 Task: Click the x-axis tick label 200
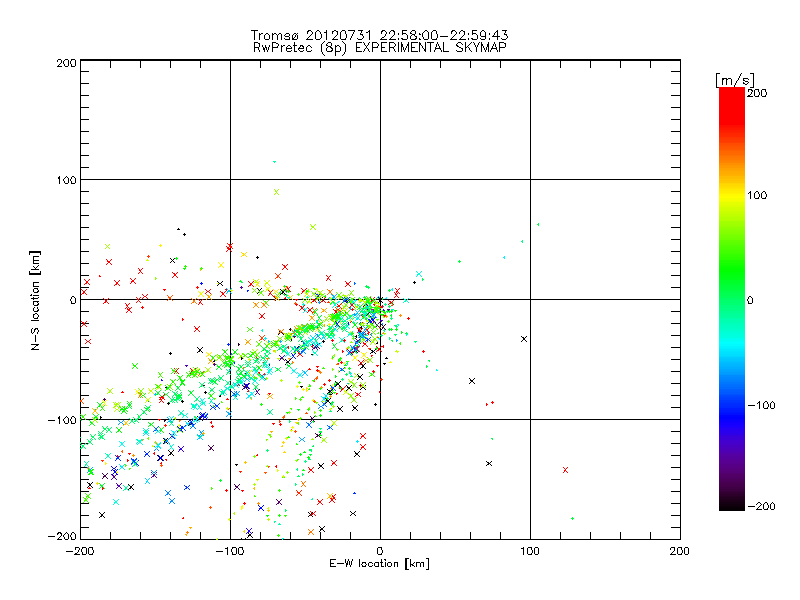680,551
